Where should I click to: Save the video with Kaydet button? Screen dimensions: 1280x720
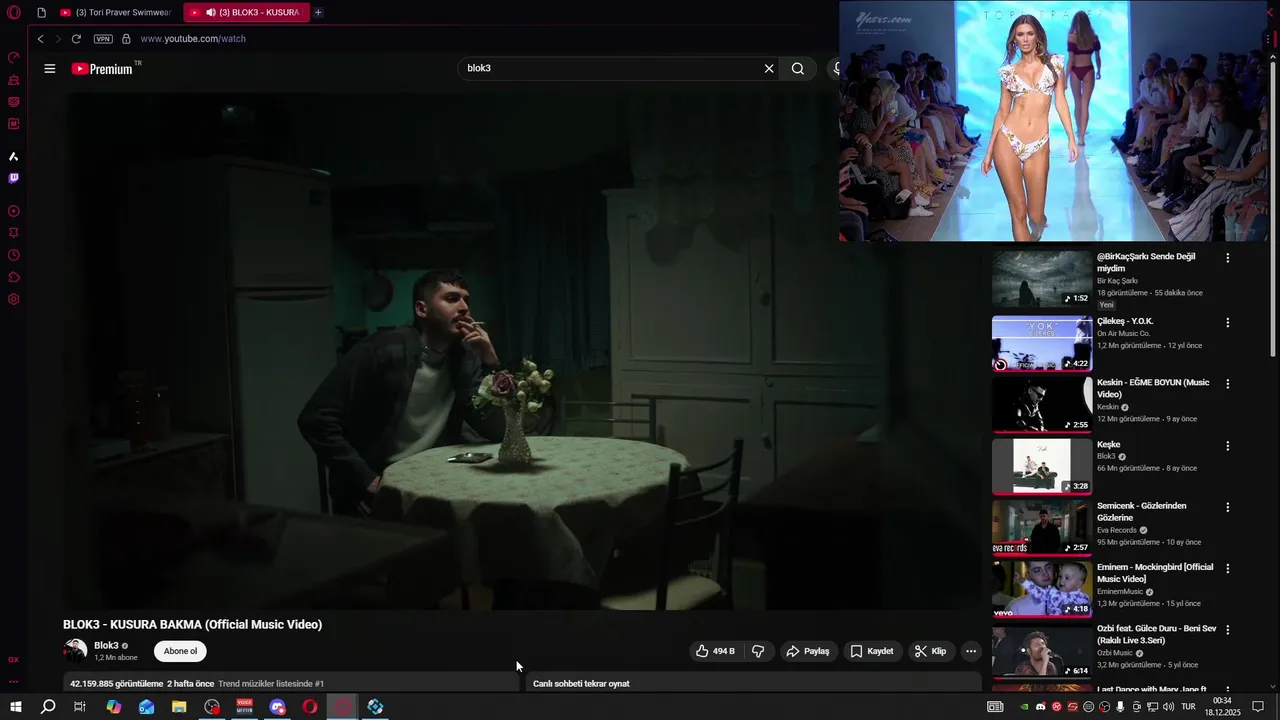click(872, 651)
